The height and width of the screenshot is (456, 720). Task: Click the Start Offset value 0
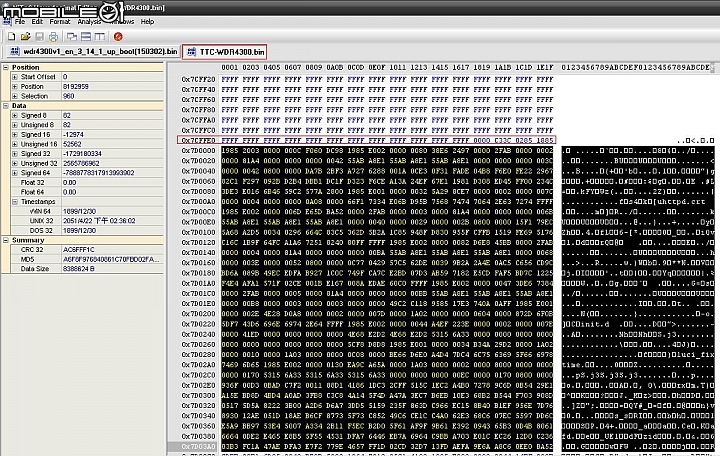[x=65, y=77]
